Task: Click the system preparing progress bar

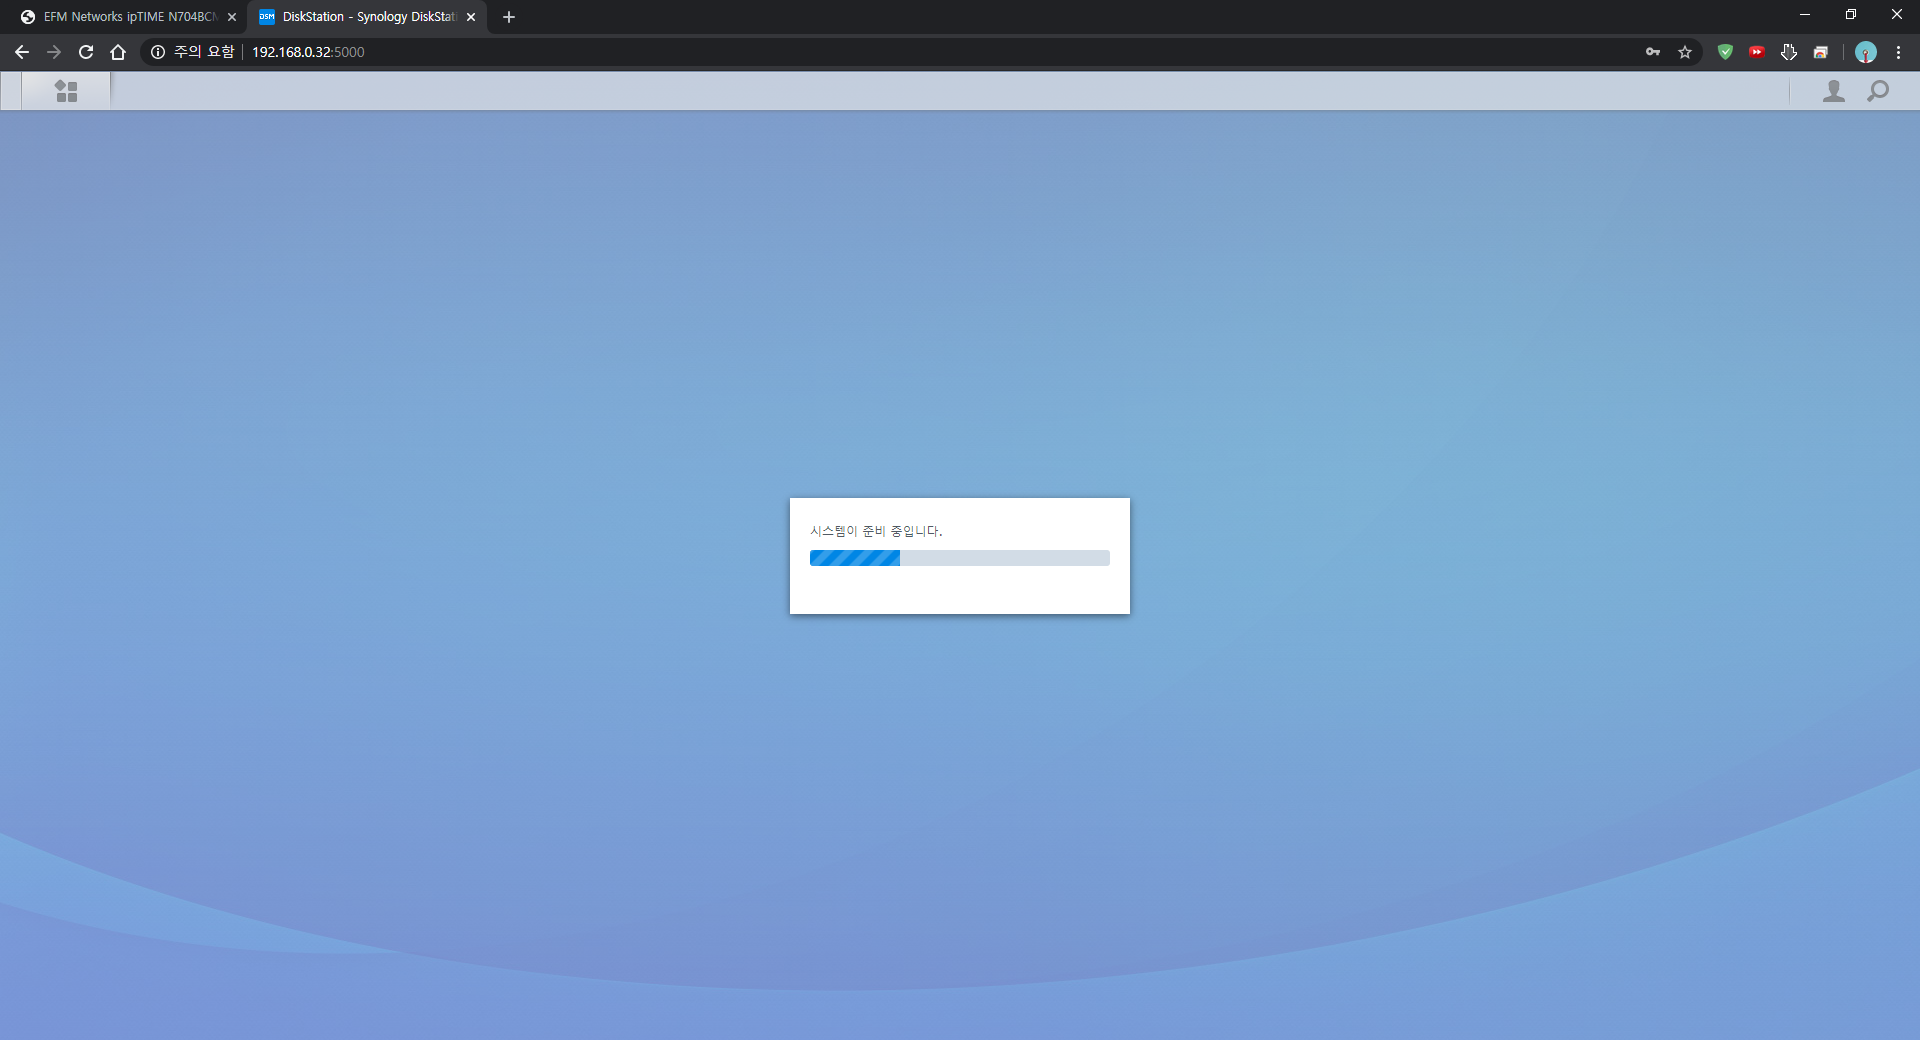Action: pos(960,558)
